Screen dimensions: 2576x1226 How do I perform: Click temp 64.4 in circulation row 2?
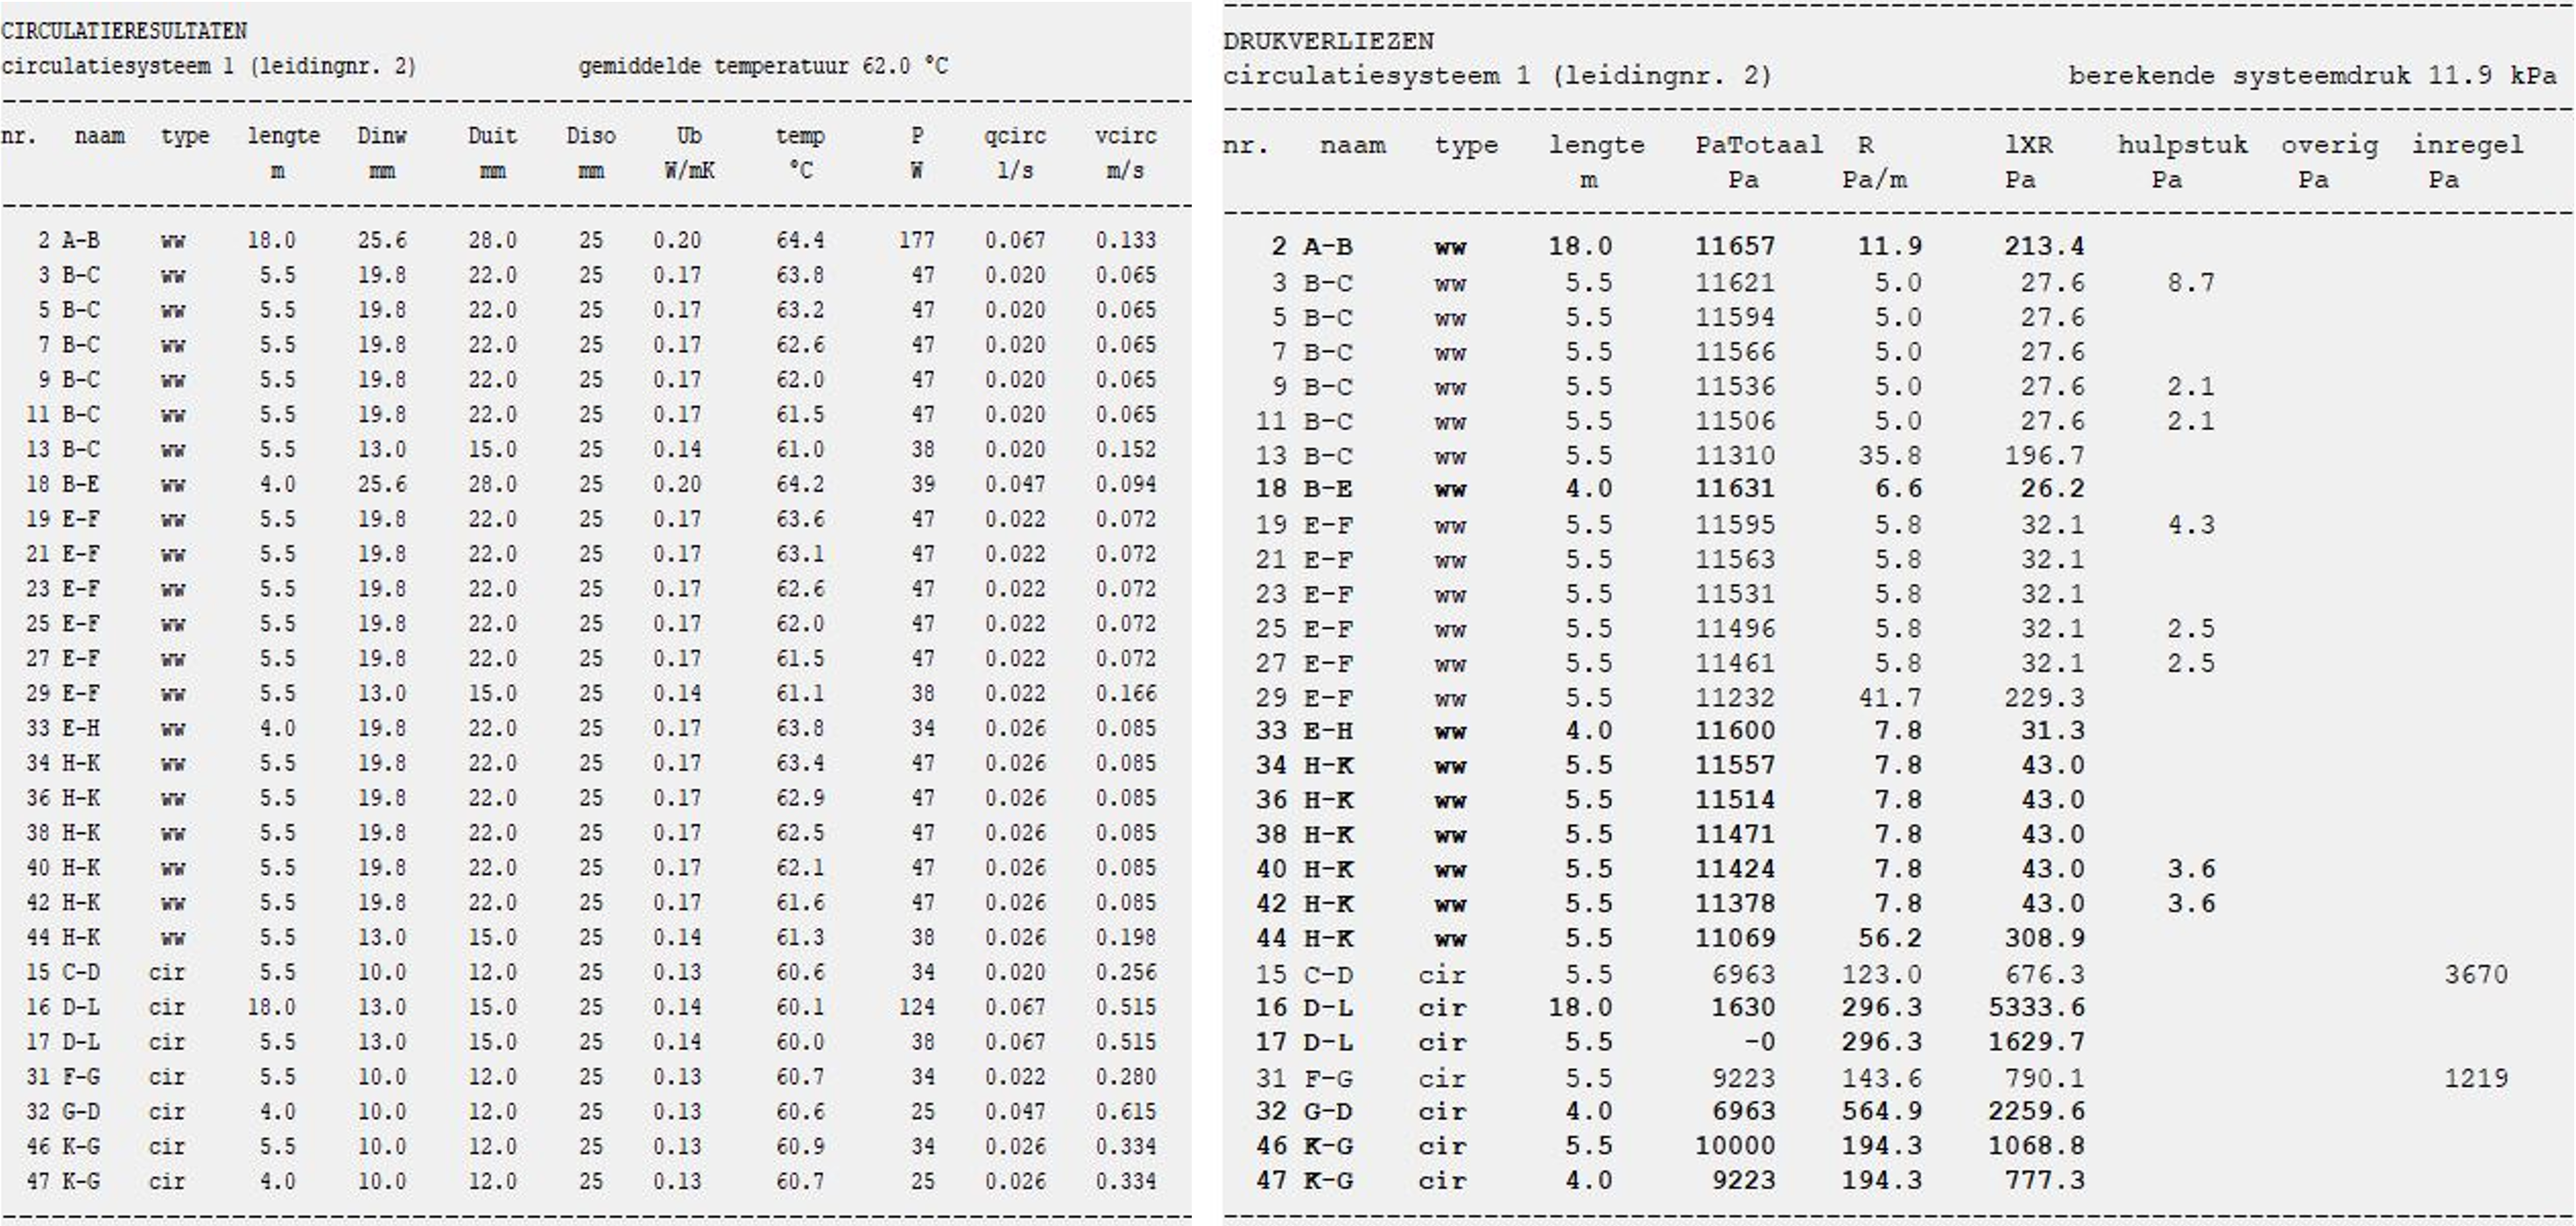coord(800,240)
